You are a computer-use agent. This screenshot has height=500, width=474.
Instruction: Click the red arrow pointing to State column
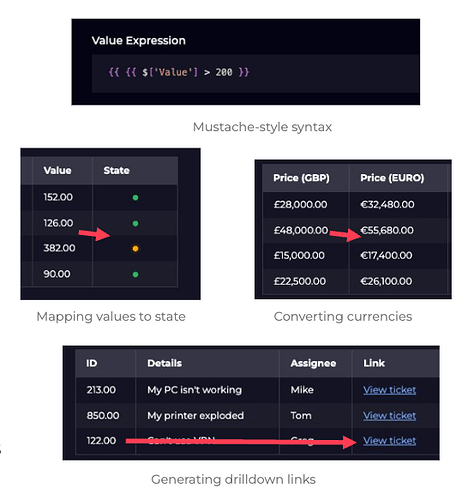(94, 234)
